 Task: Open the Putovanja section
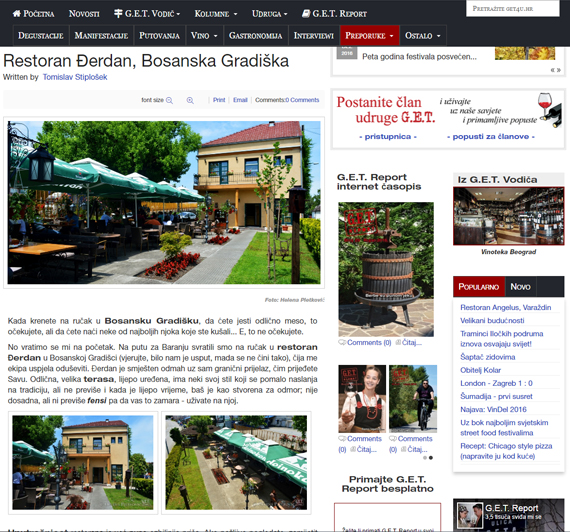pos(159,36)
